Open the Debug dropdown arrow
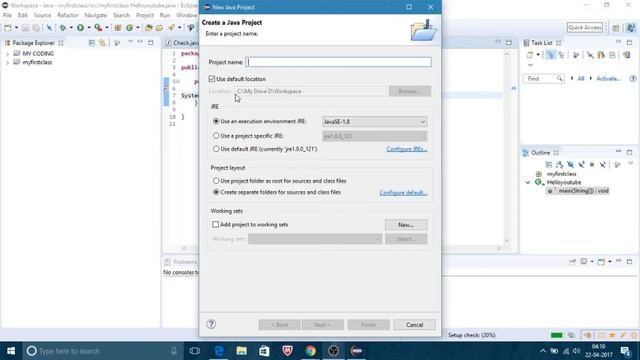640x360 pixels. 71,28
